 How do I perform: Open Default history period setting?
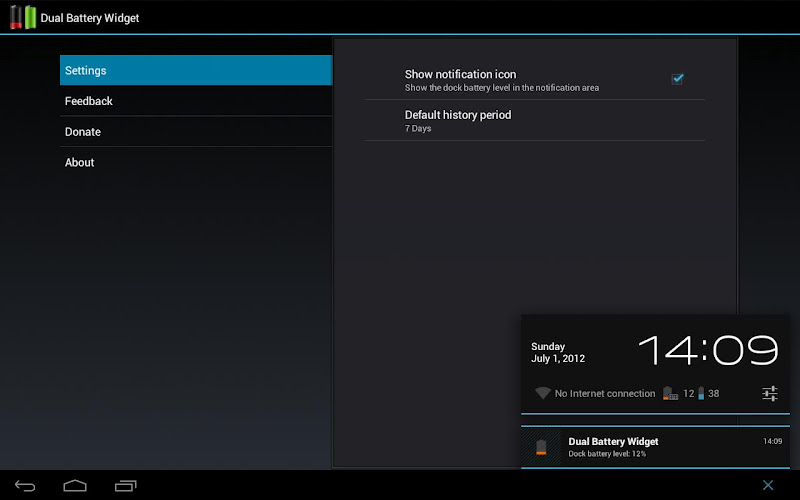click(x=535, y=120)
